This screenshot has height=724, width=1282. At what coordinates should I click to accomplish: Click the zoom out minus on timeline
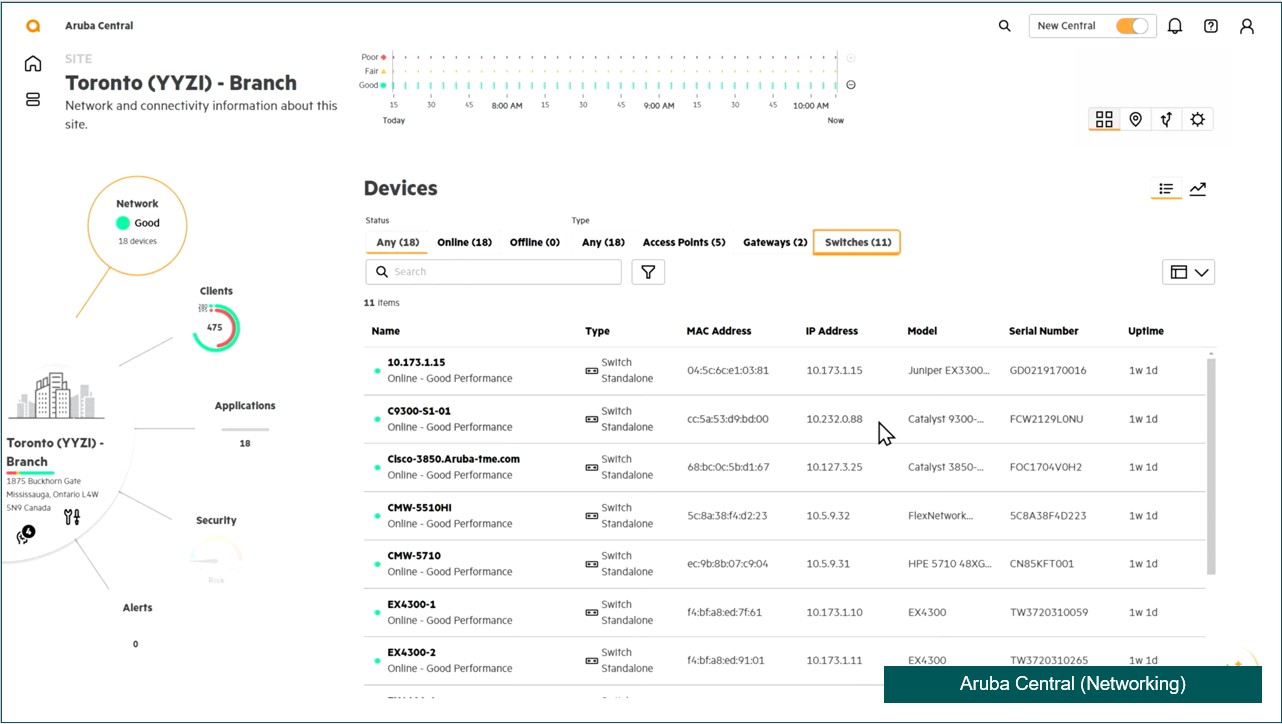tap(851, 84)
